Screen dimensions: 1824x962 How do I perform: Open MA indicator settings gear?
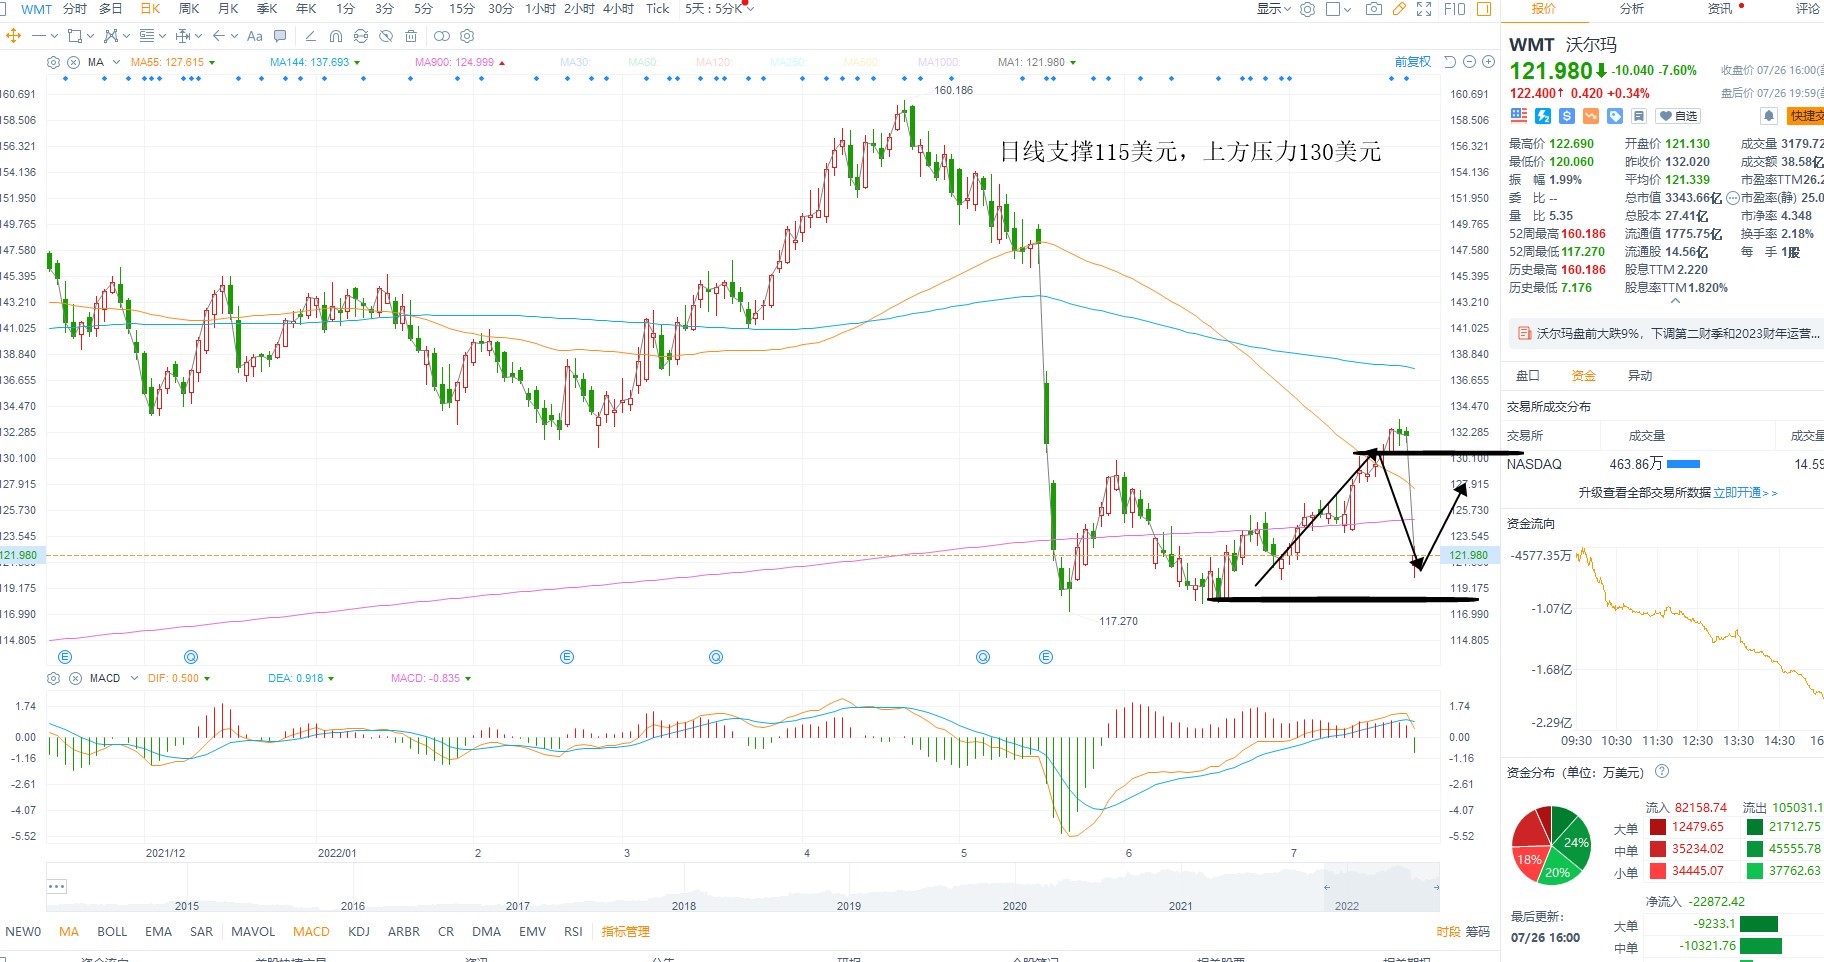pyautogui.click(x=53, y=62)
